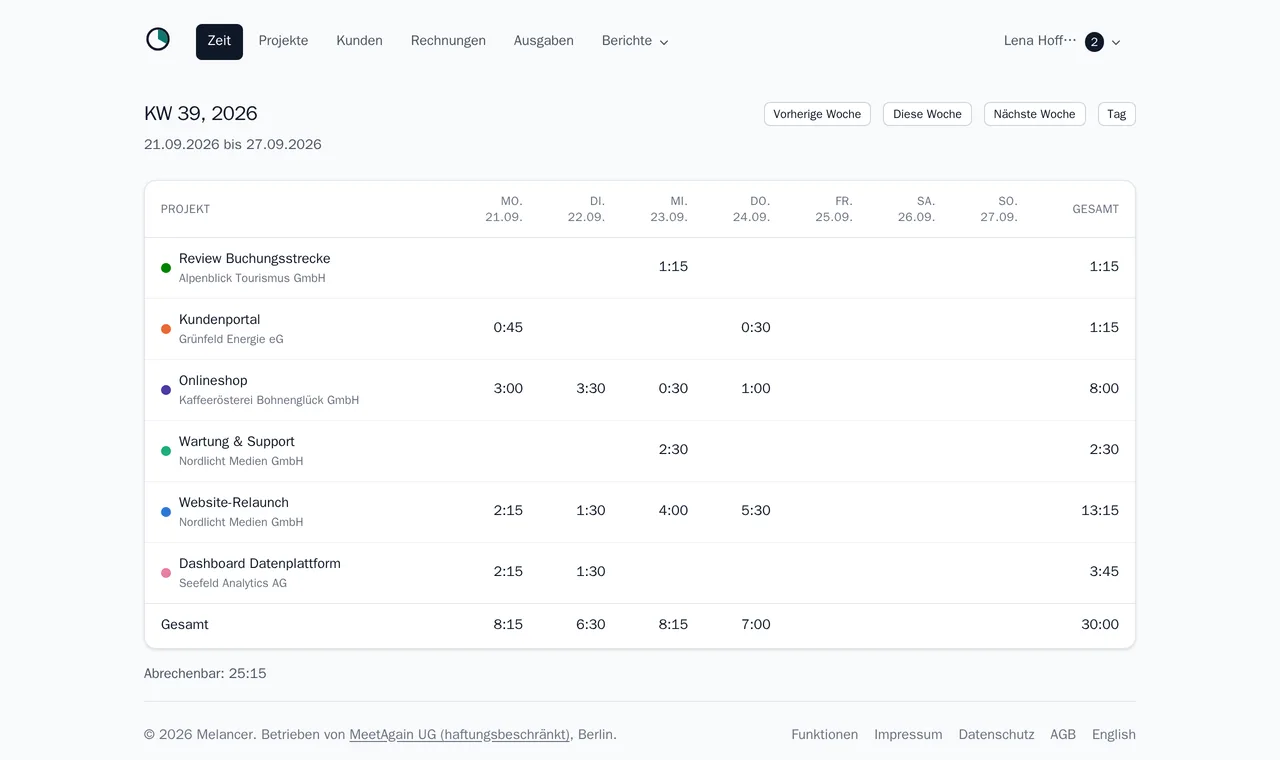The height and width of the screenshot is (760, 1280).
Task: Click the Mo. 21.09. column header
Action: (504, 209)
